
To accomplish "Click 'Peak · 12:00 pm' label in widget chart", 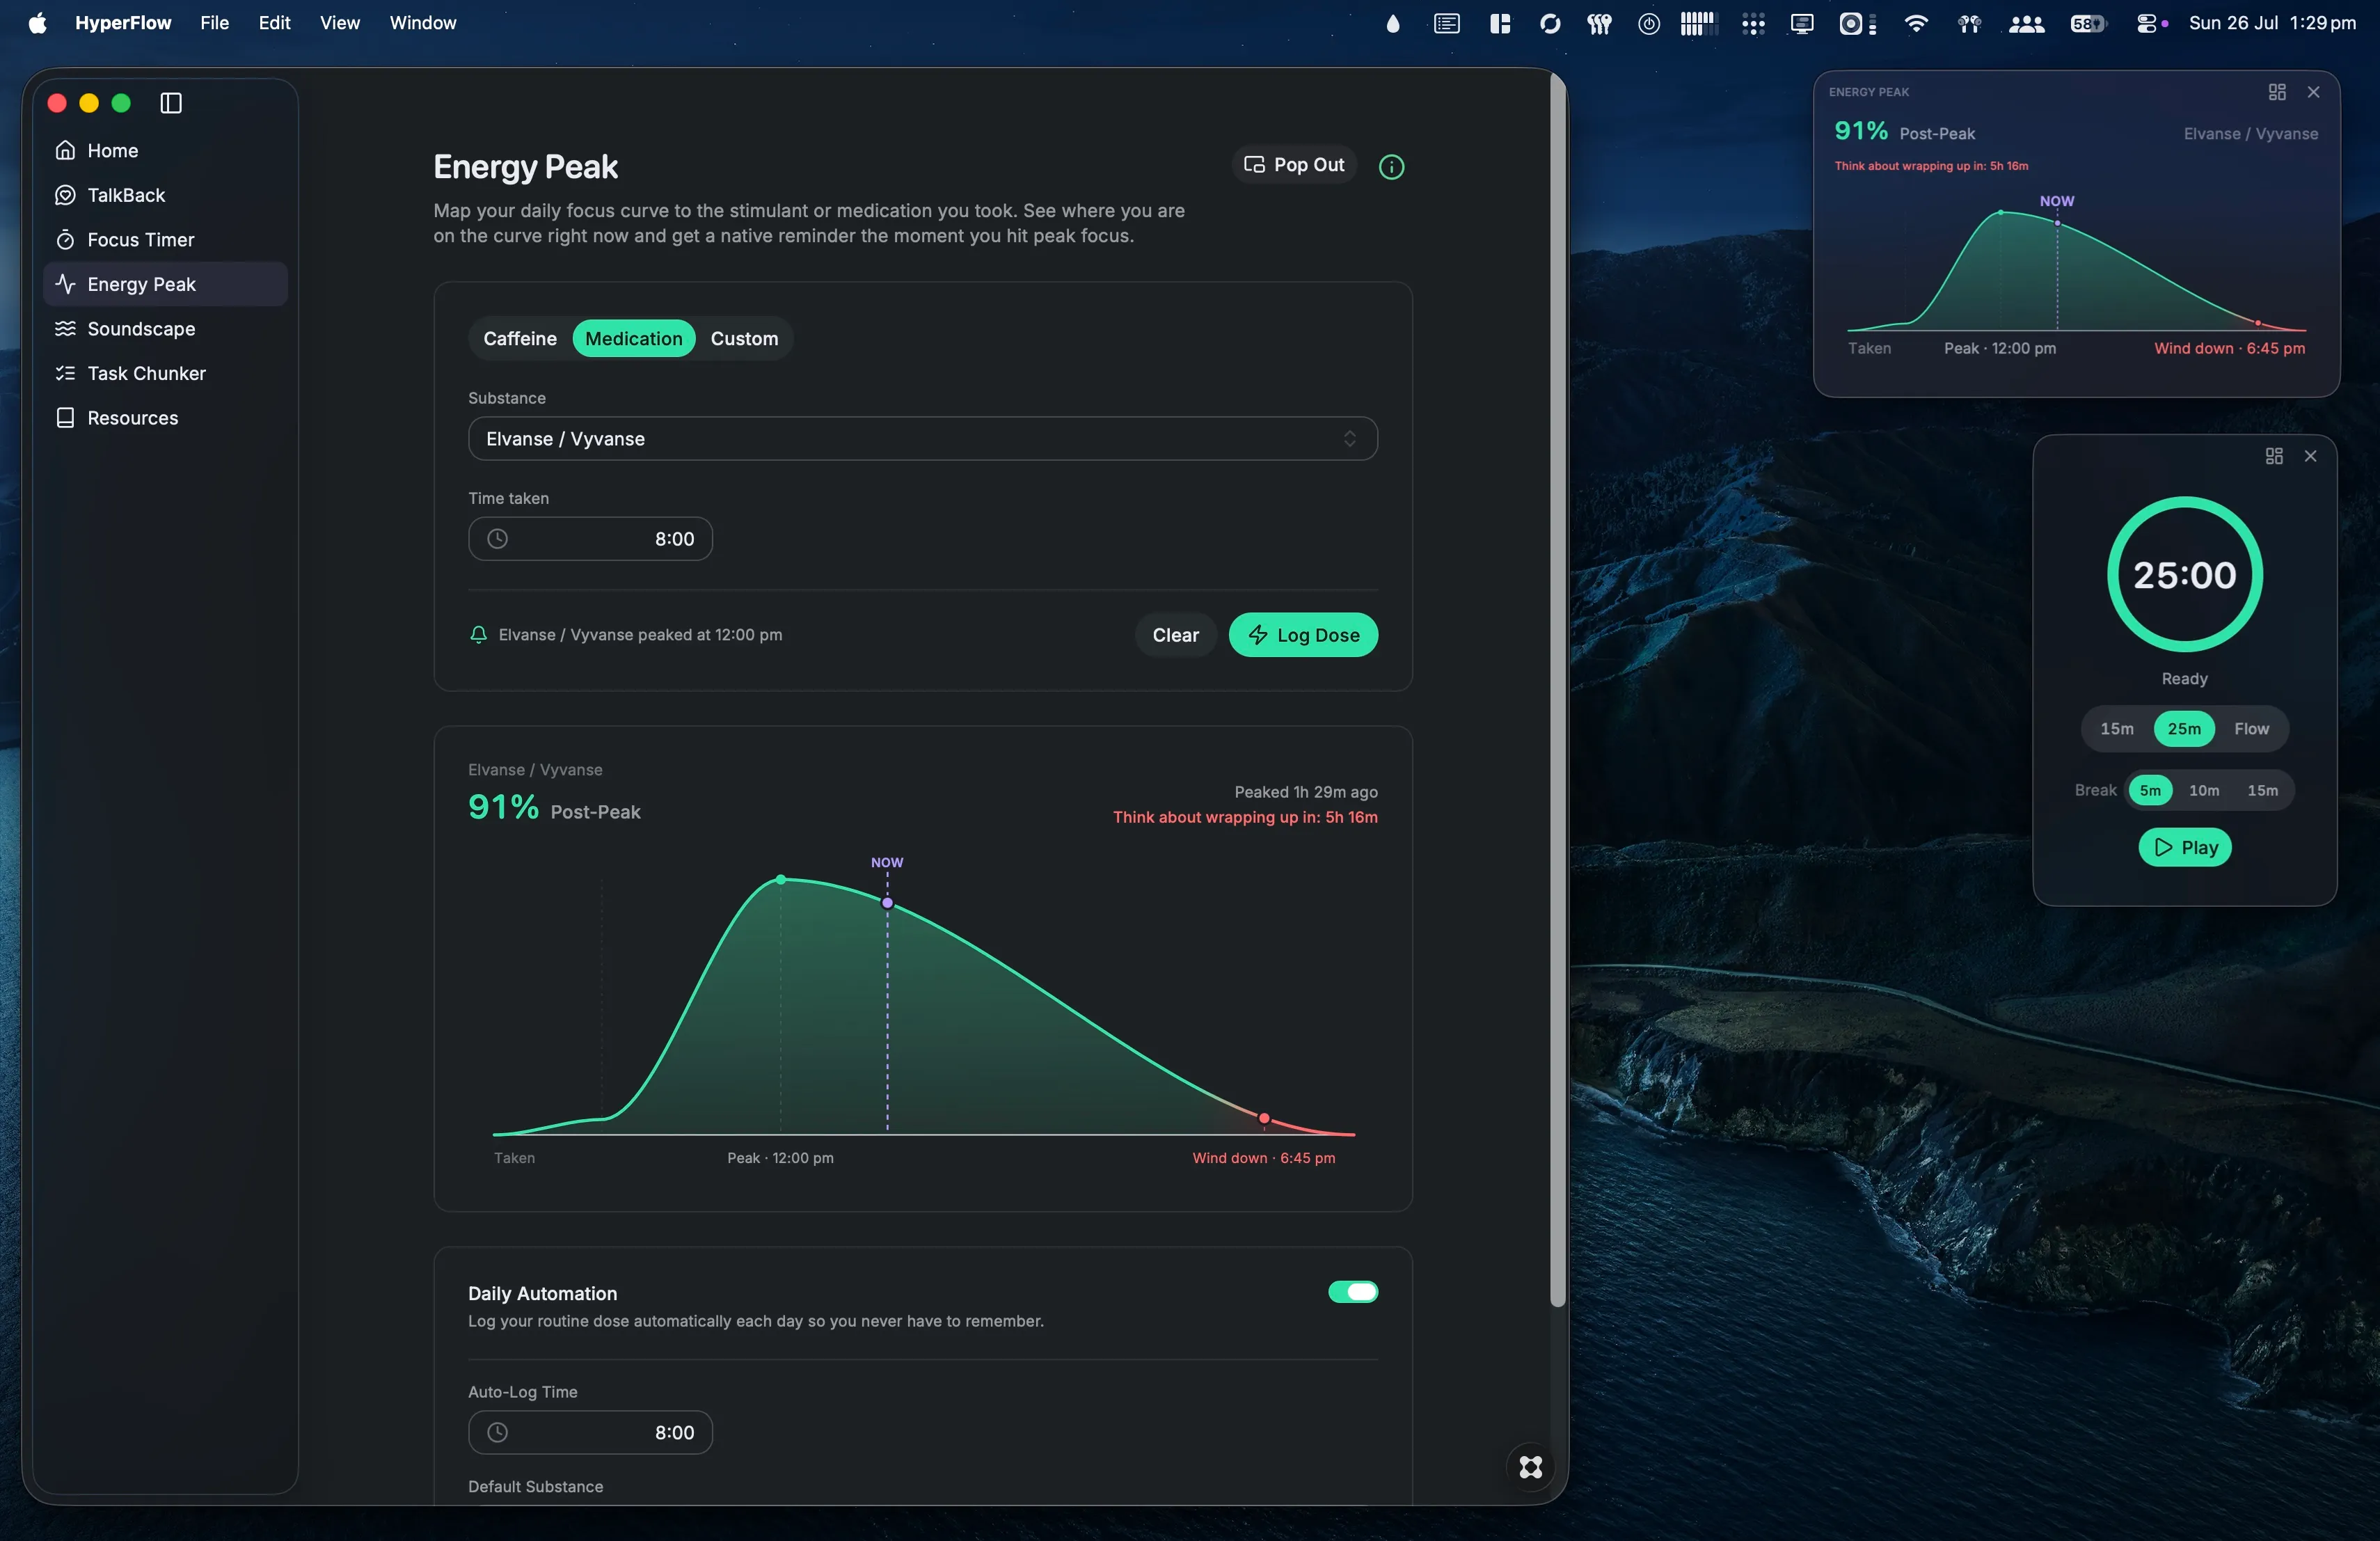I will pos(2000,348).
